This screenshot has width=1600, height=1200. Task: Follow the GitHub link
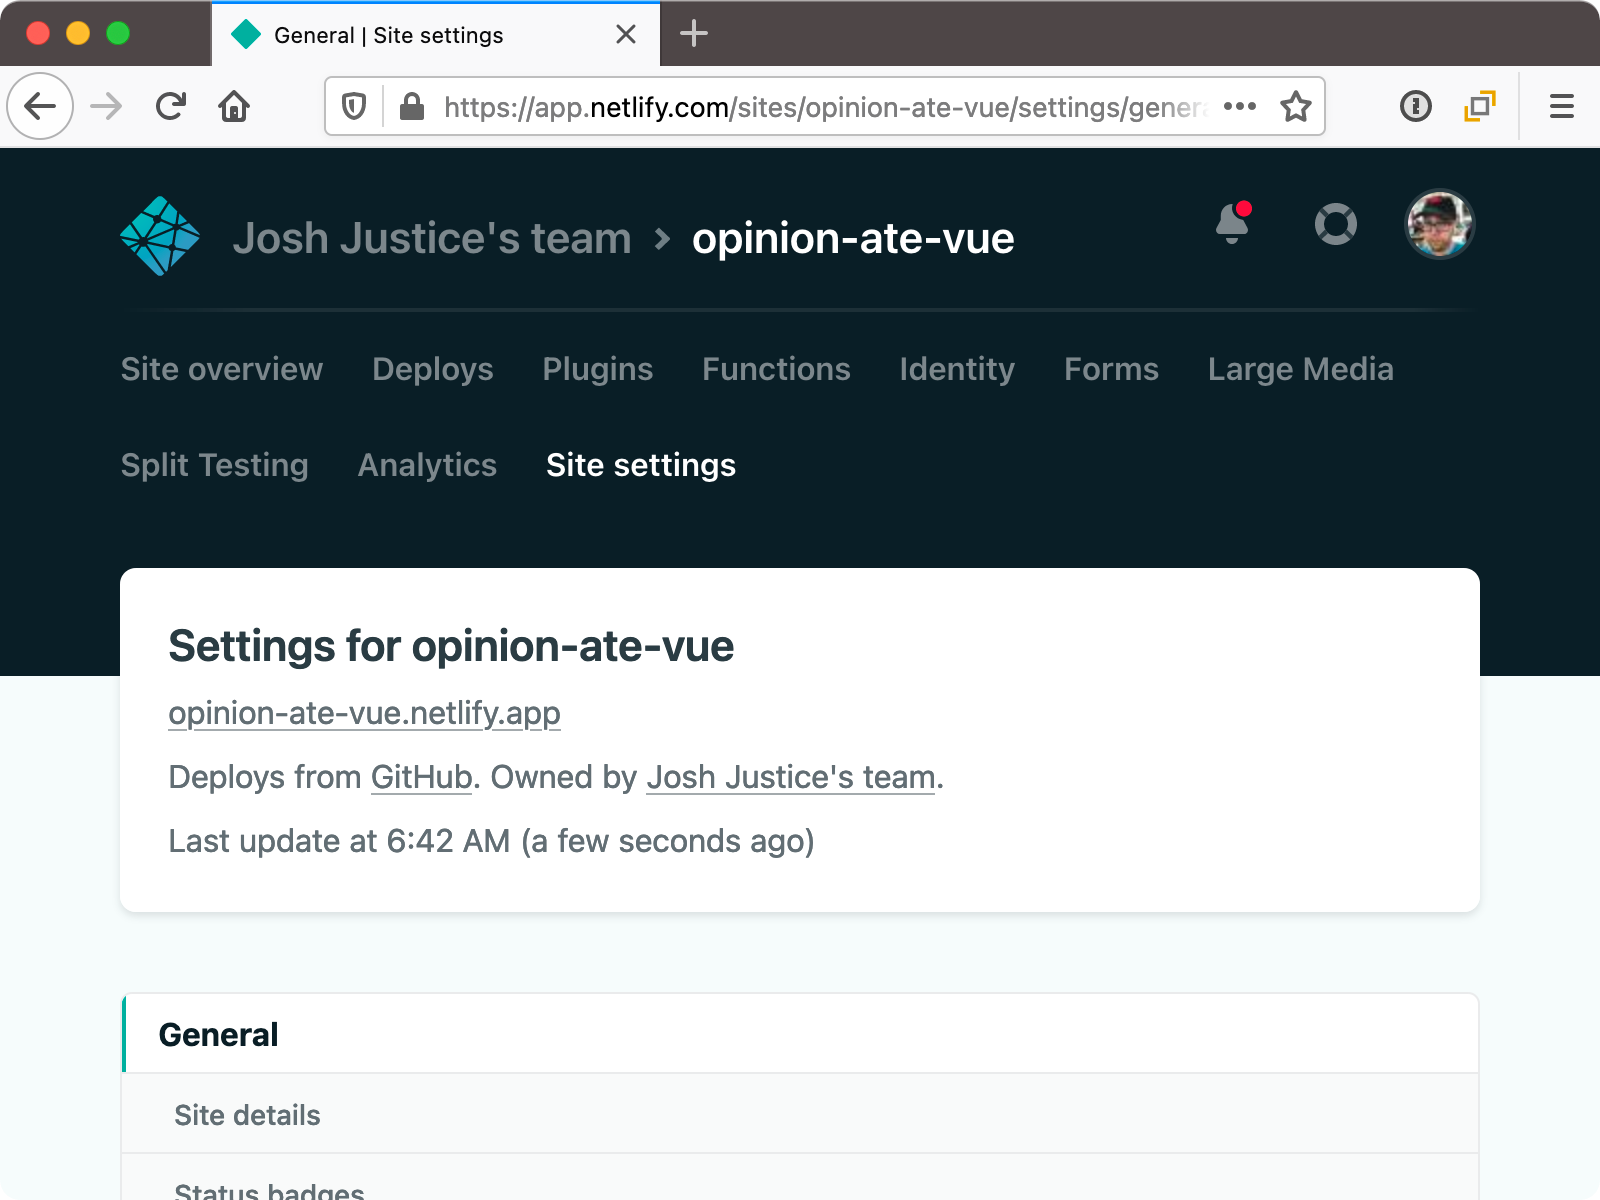click(421, 777)
